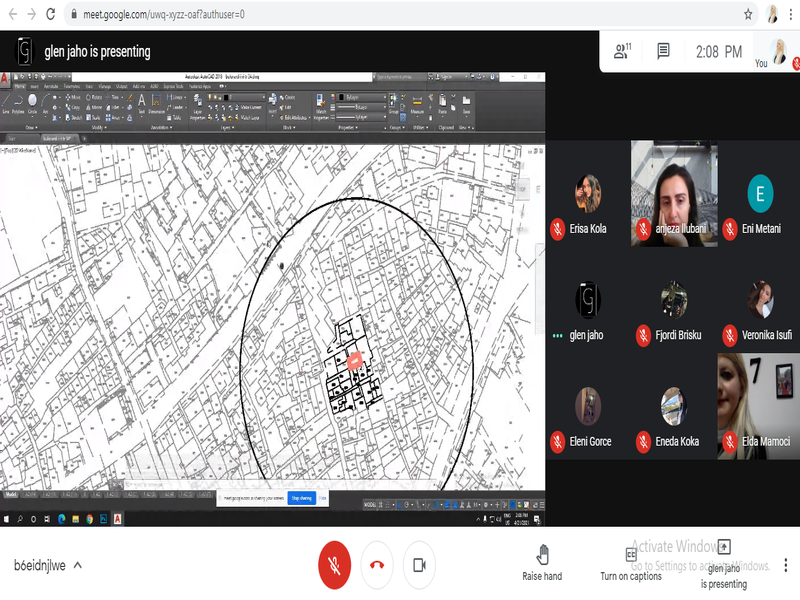Expand meeting details next to b6eidnjlwe

(x=78, y=565)
